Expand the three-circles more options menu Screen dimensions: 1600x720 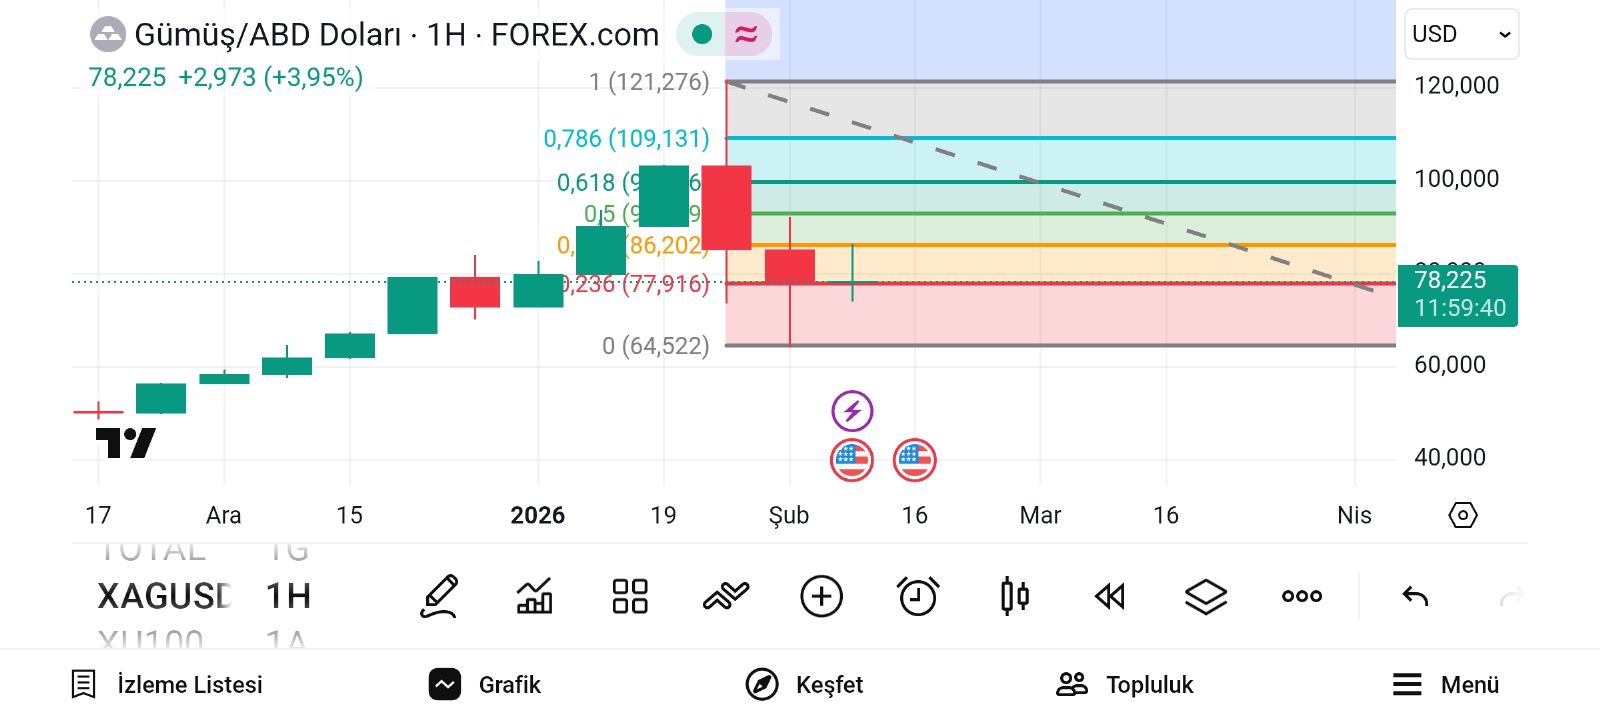click(1301, 596)
